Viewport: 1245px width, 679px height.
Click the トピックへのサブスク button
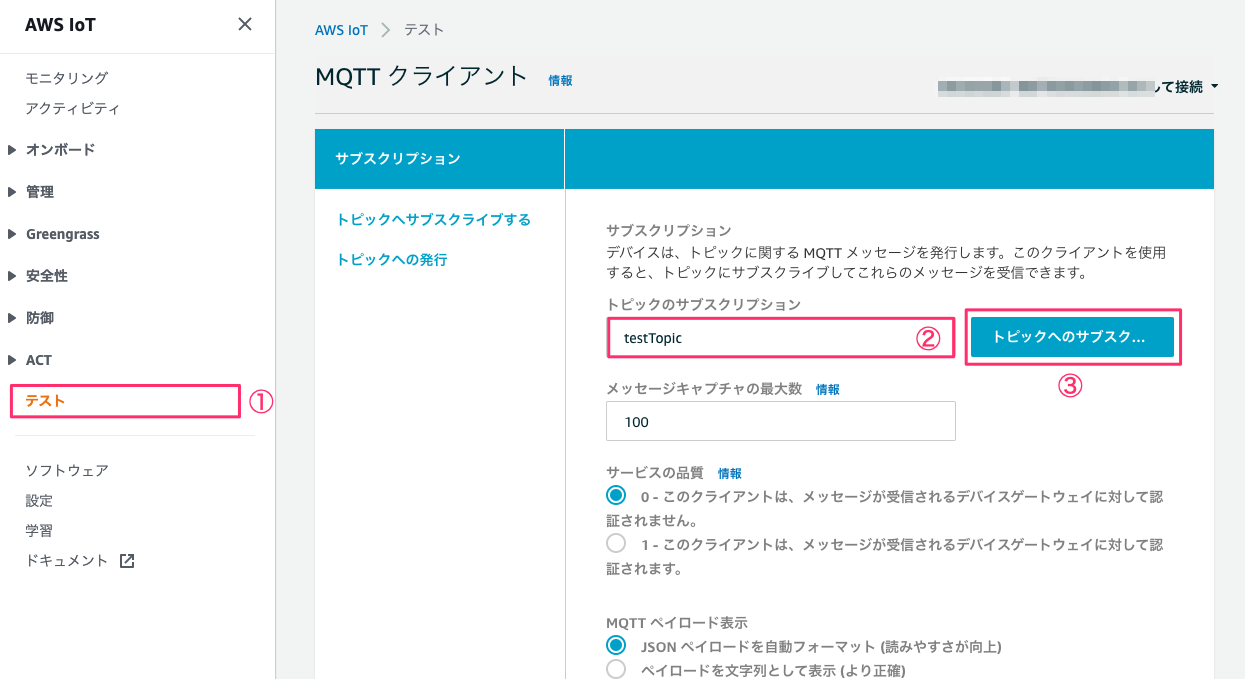coord(1071,337)
